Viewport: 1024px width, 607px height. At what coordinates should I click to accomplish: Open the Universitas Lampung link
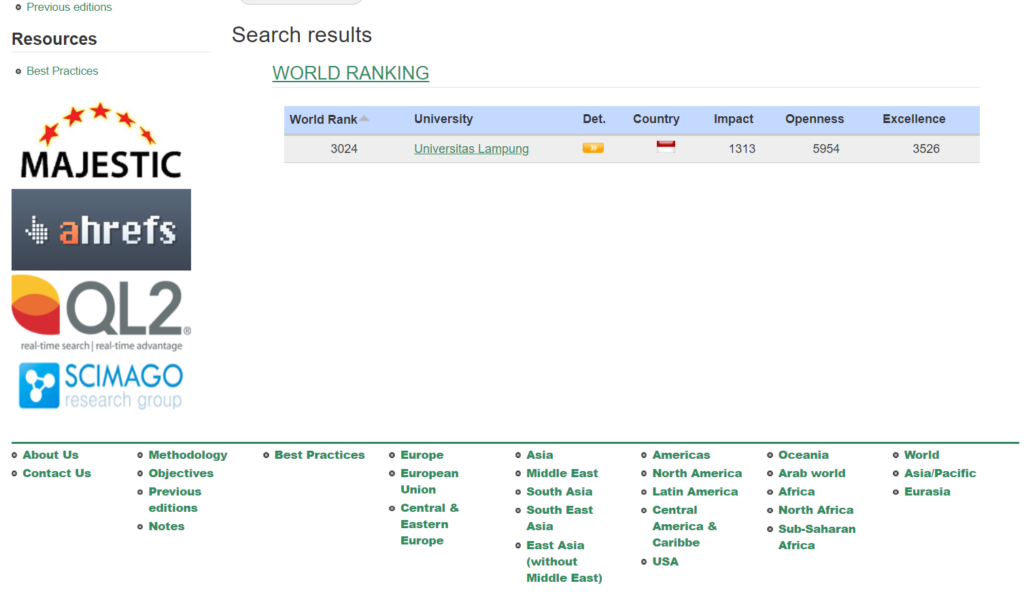pyautogui.click(x=471, y=149)
